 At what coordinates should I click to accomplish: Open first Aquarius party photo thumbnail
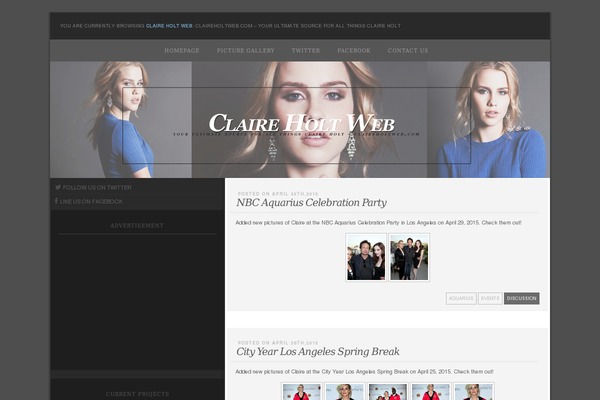pyautogui.click(x=366, y=257)
